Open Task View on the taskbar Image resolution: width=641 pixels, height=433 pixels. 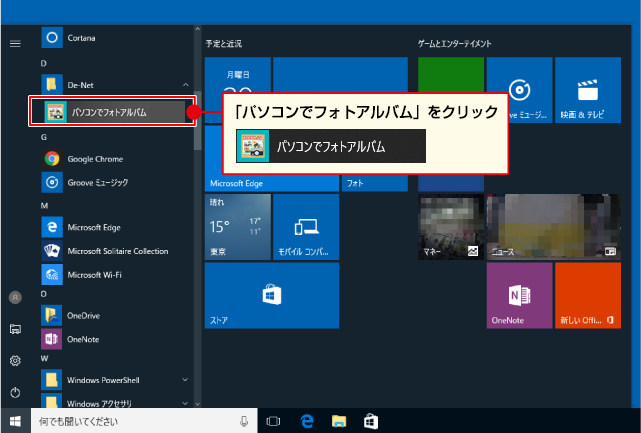pyautogui.click(x=273, y=421)
